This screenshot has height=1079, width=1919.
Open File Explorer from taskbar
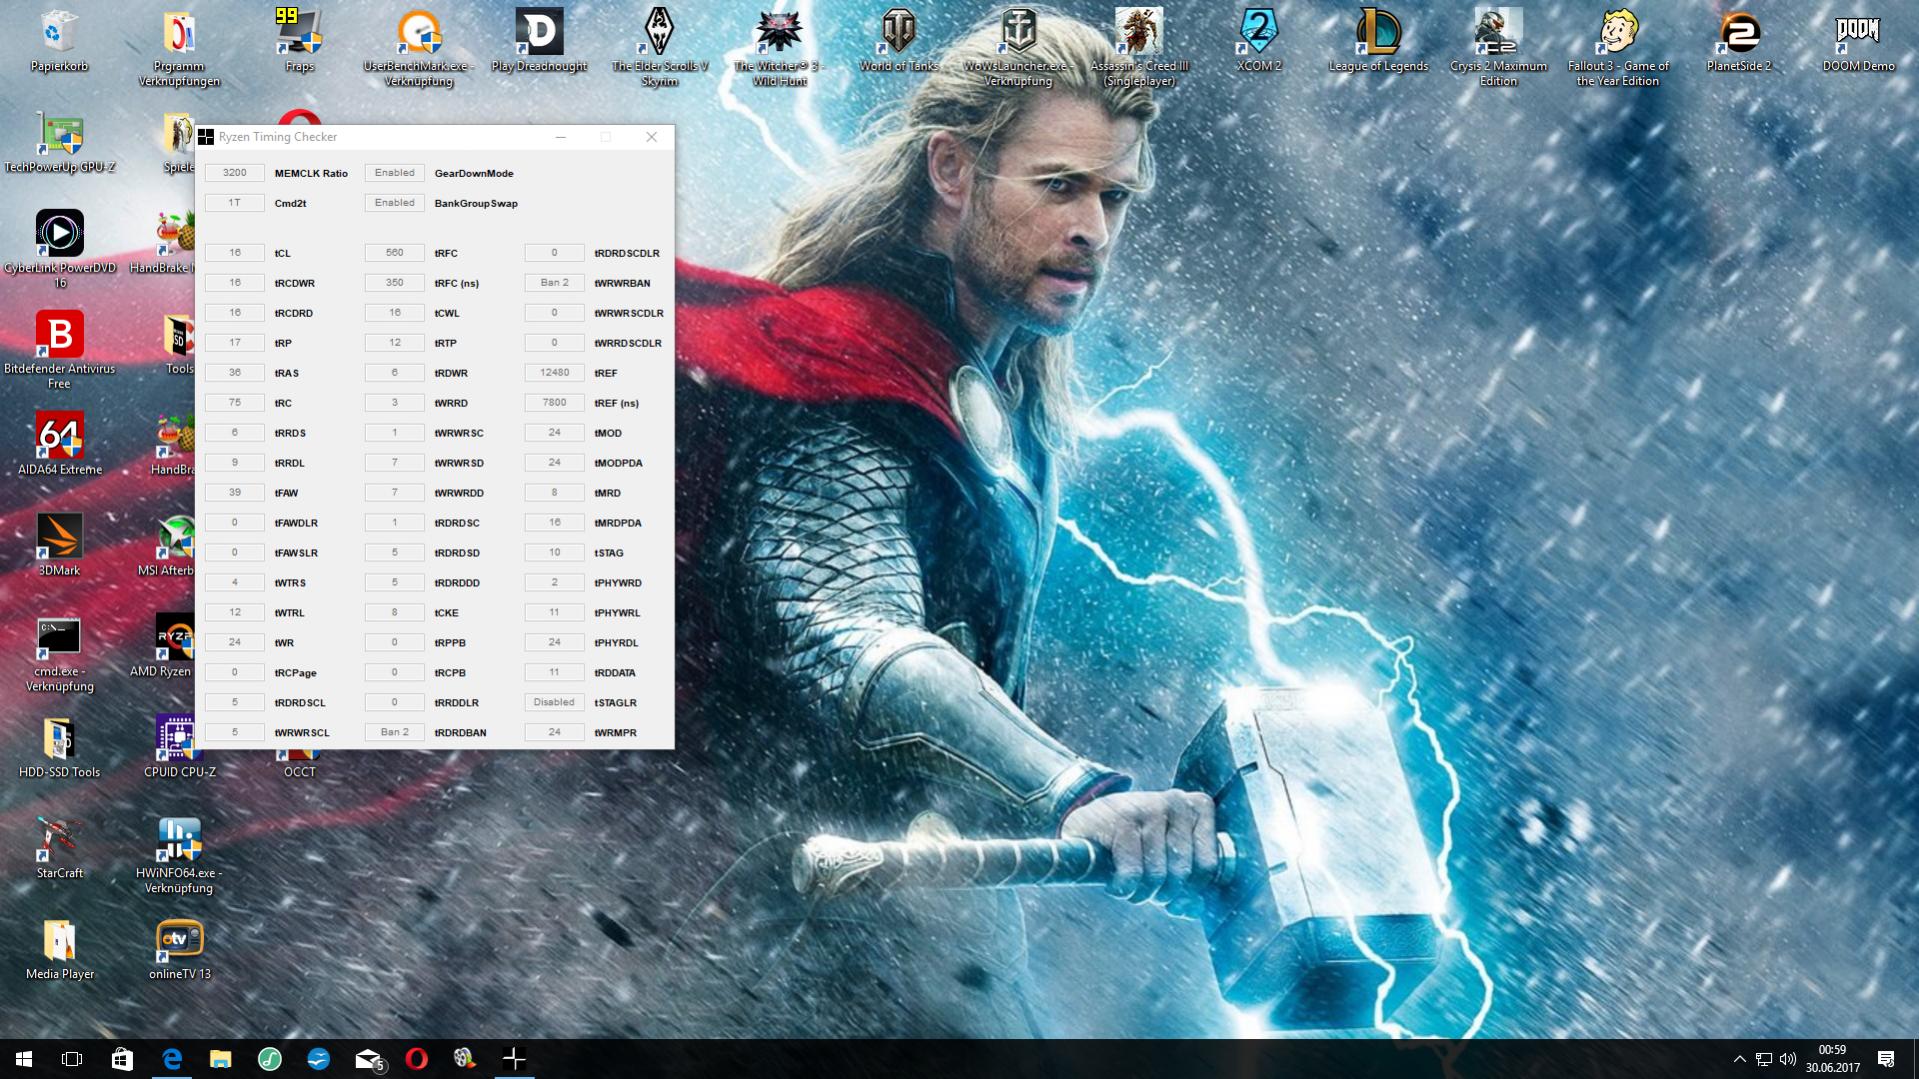tap(220, 1059)
